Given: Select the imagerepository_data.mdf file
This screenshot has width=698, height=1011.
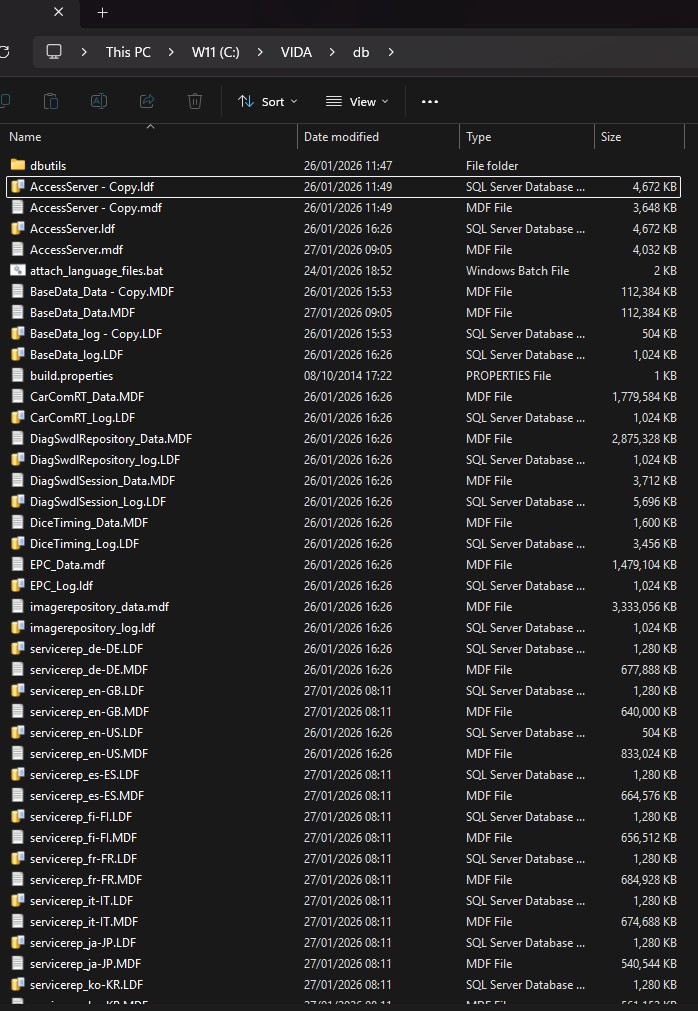Looking at the screenshot, I should coord(99,607).
